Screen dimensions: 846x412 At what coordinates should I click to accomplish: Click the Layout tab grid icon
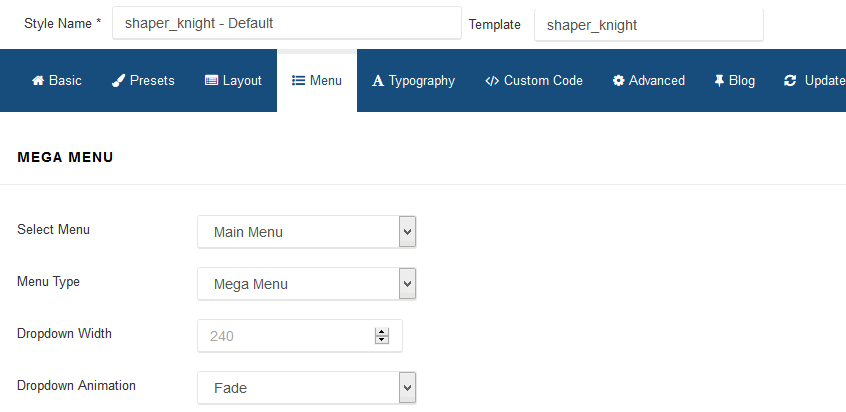coord(211,81)
